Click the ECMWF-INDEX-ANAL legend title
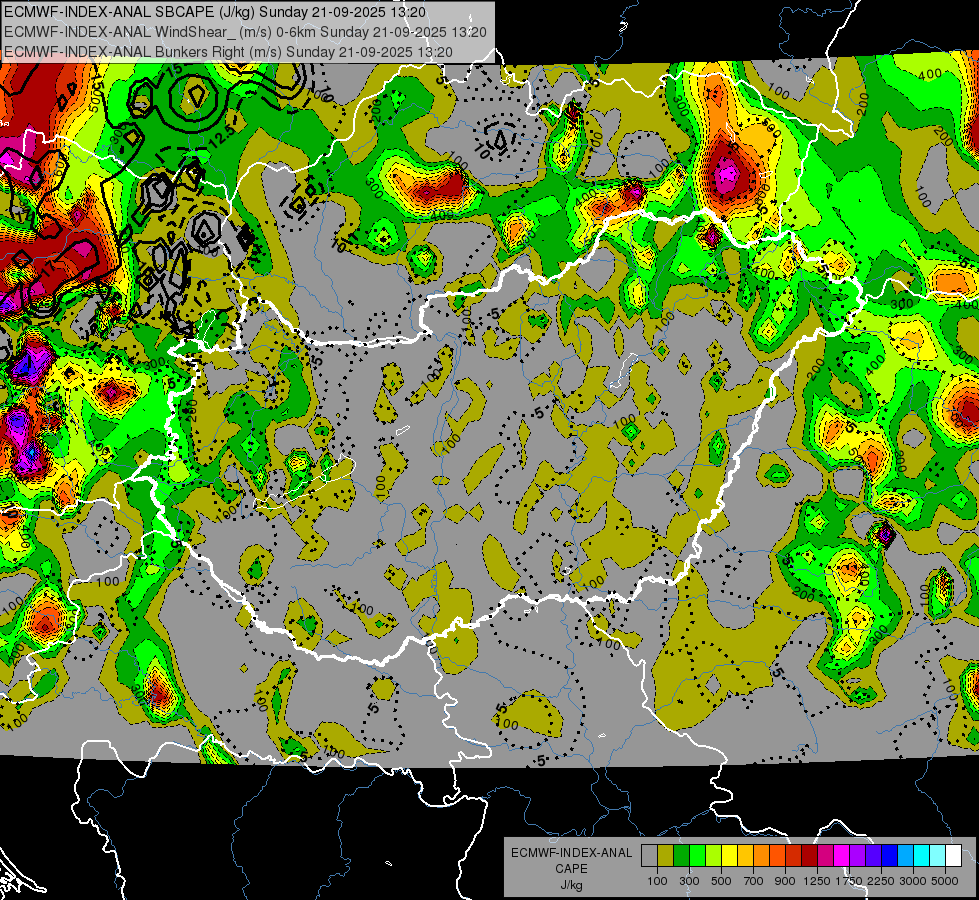 (x=571, y=853)
